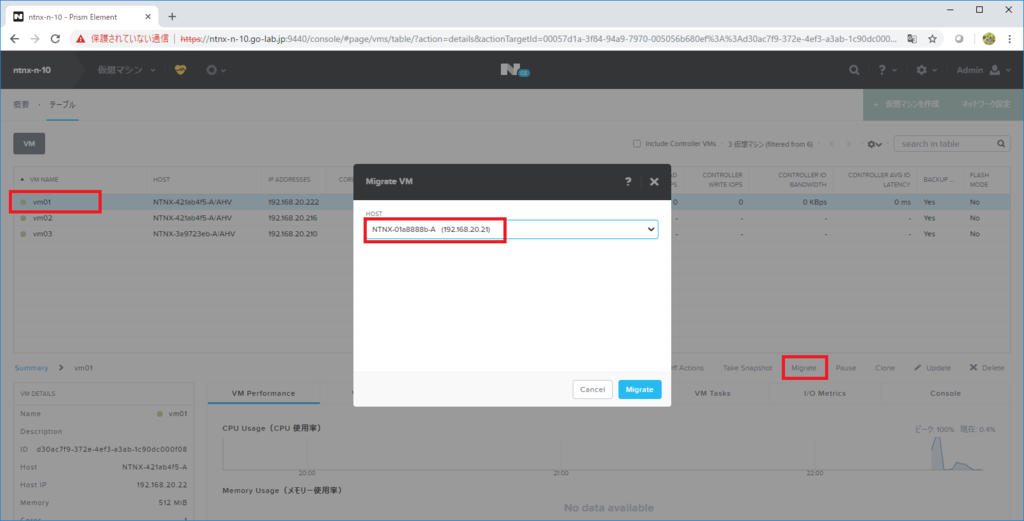Image resolution: width=1024 pixels, height=521 pixels.
Task: Open a new browser tab
Action: click(x=172, y=16)
